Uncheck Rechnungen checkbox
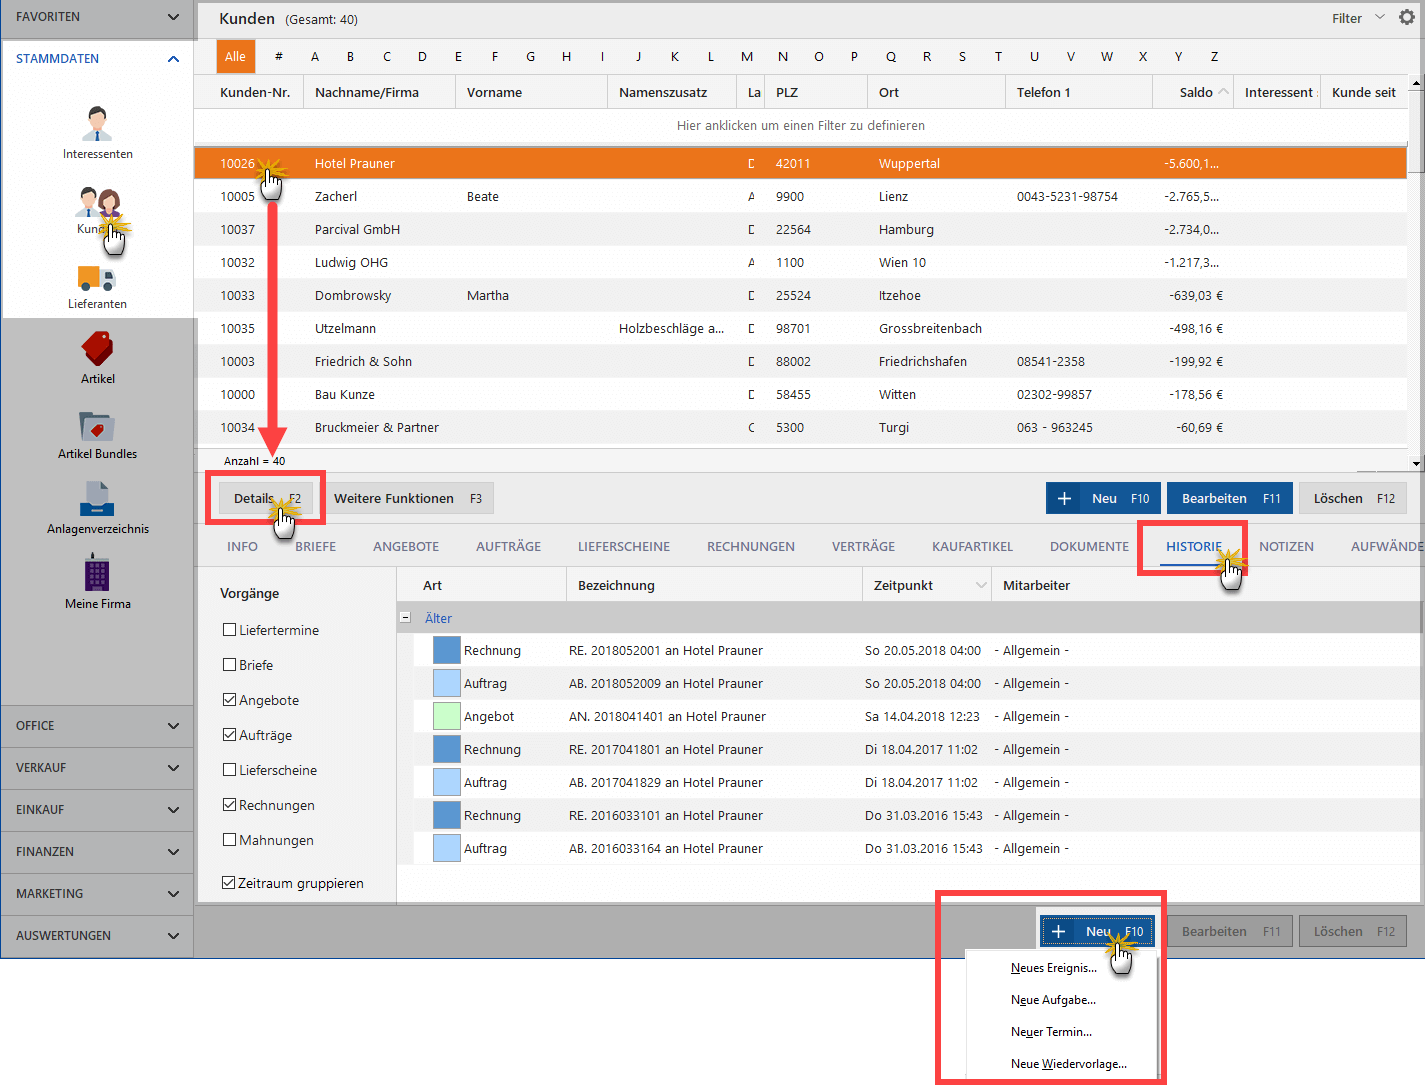The height and width of the screenshot is (1085, 1425). point(229,805)
